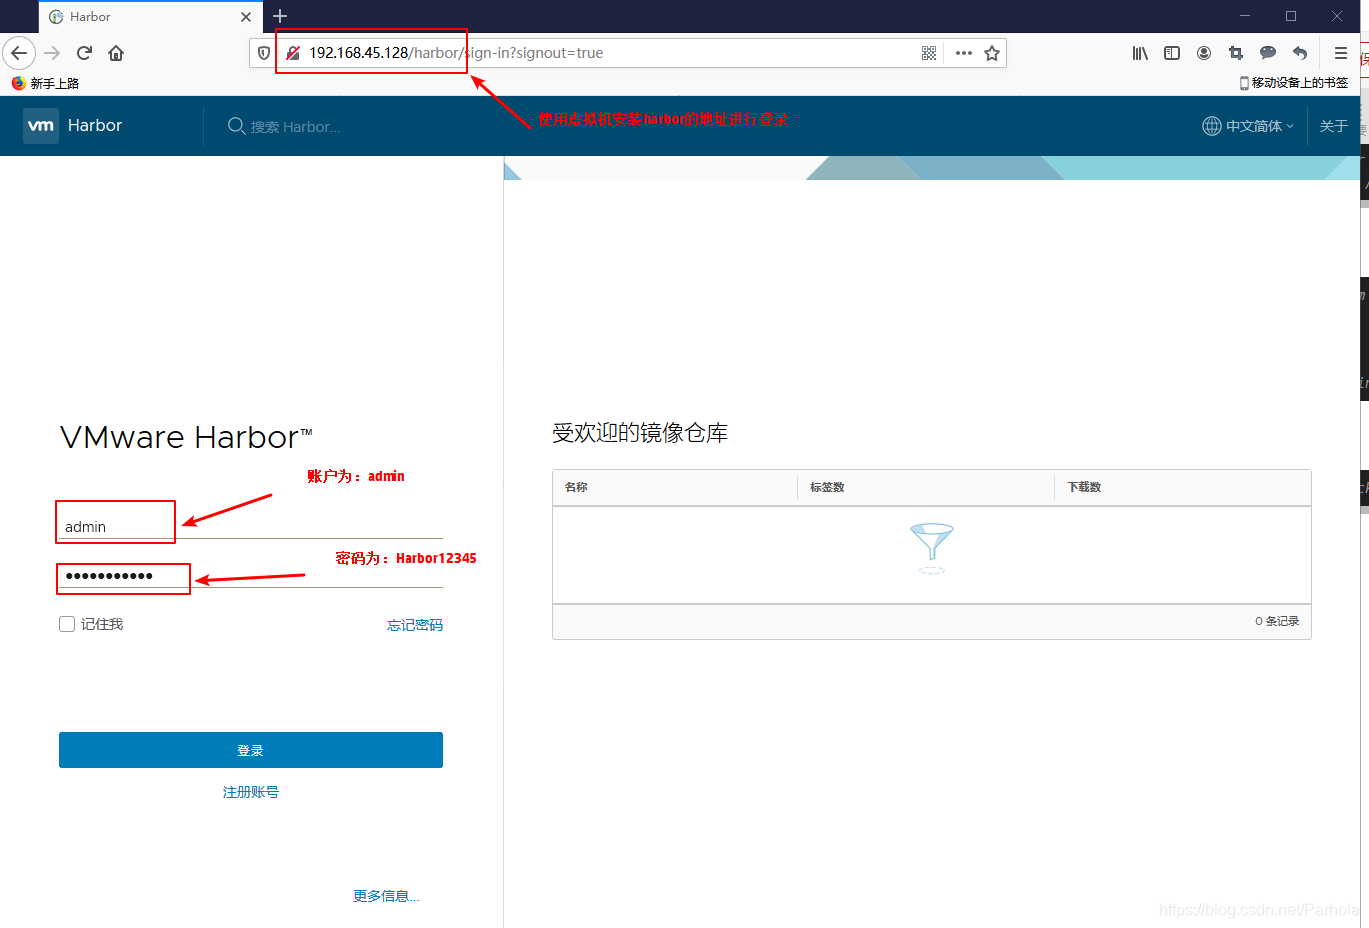
Task: Toggle the 记住我 checkbox
Action: coord(67,624)
